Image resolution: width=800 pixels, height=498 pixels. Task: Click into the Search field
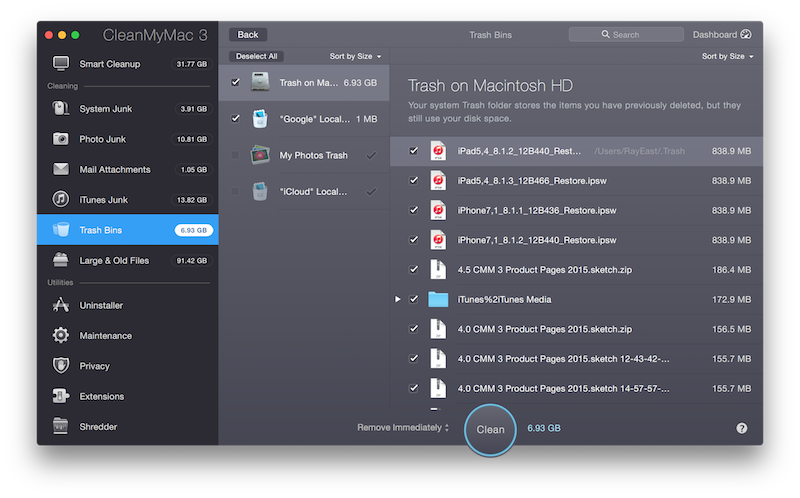pyautogui.click(x=626, y=35)
